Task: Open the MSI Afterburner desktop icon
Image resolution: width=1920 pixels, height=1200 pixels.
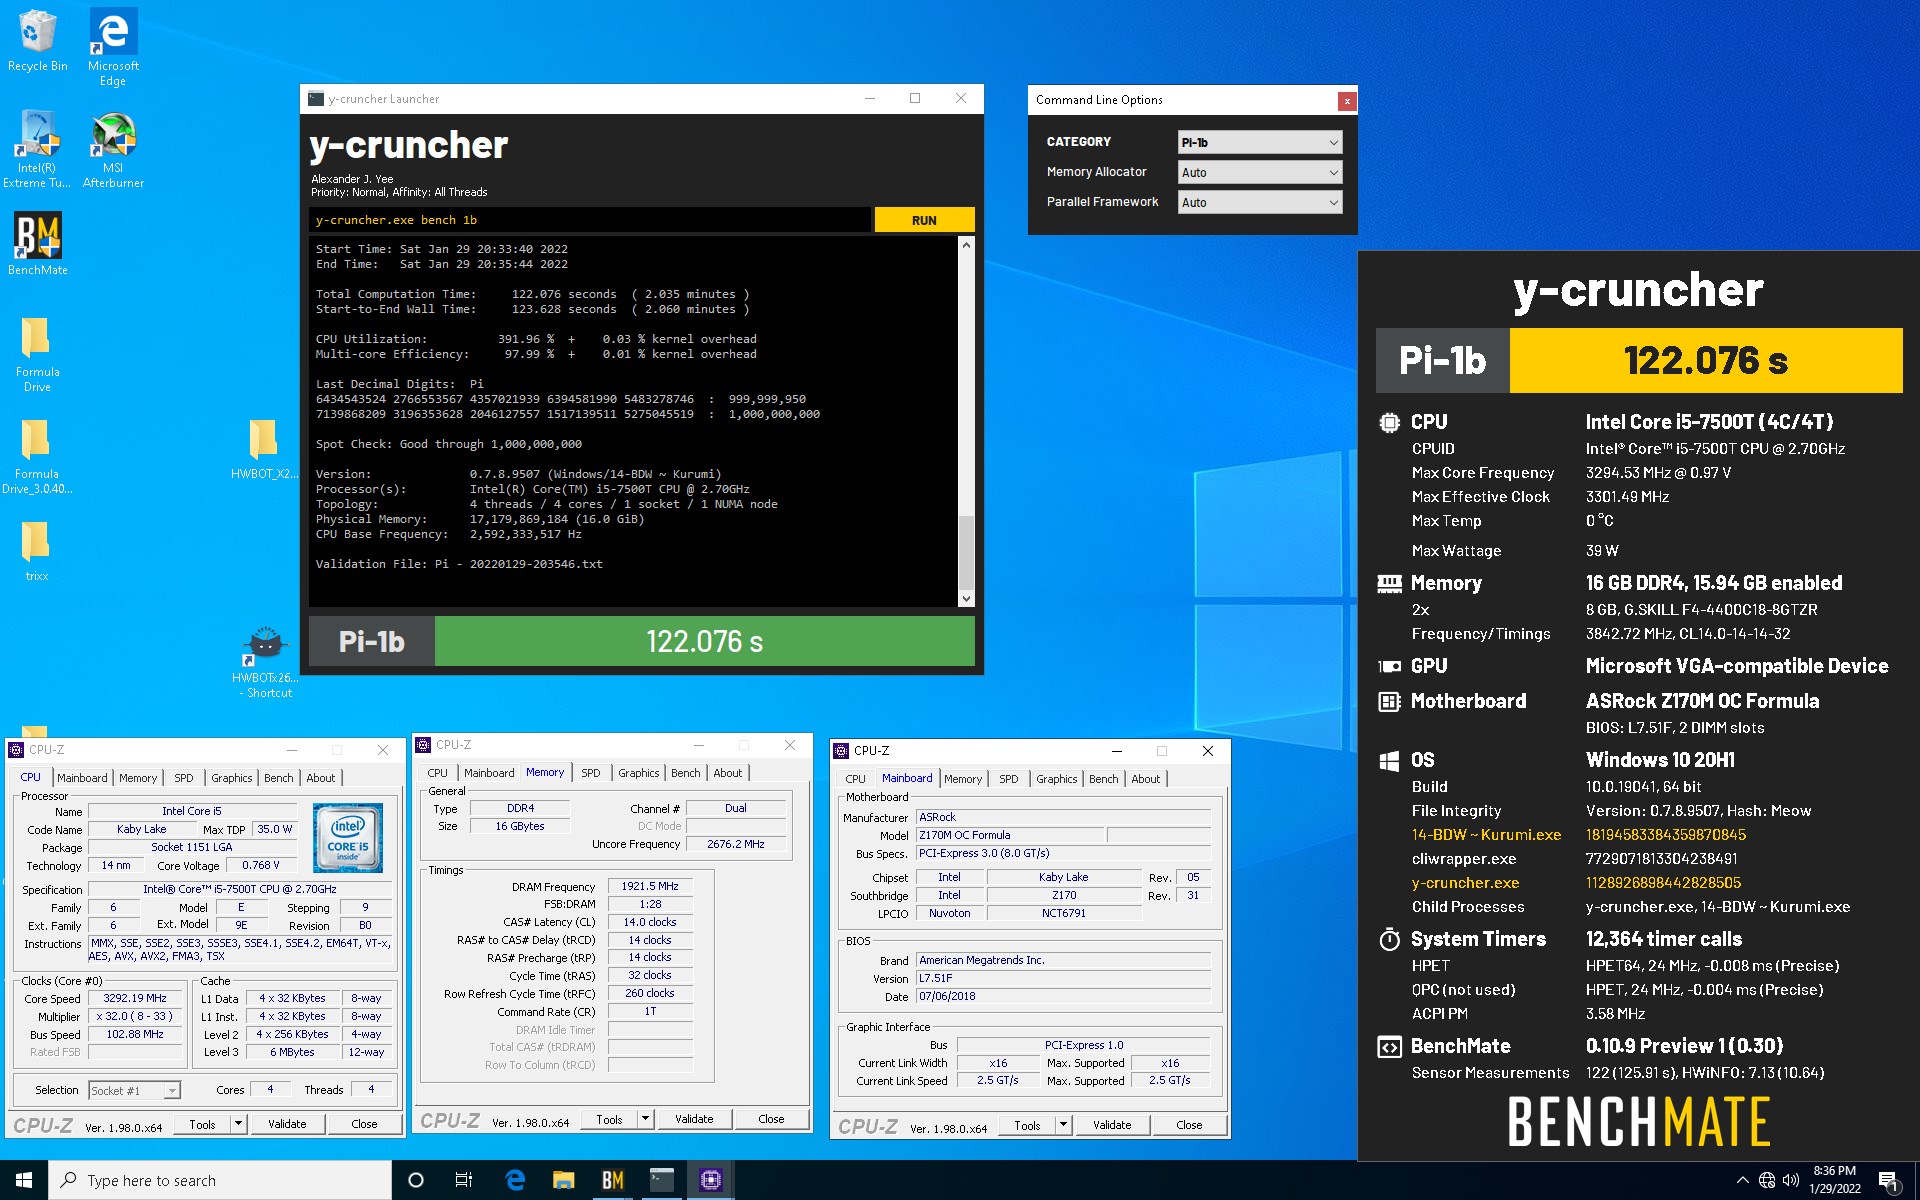Action: (x=113, y=148)
